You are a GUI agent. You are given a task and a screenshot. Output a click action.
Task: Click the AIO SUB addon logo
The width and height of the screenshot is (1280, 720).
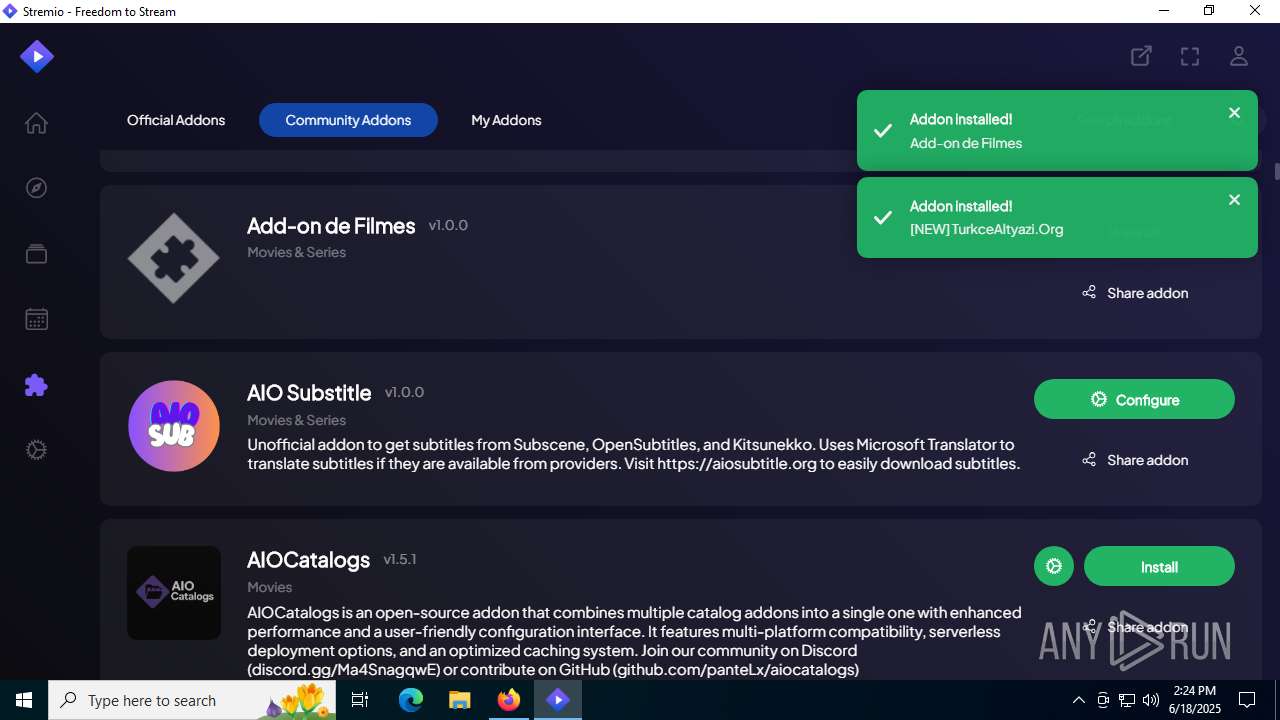point(174,426)
